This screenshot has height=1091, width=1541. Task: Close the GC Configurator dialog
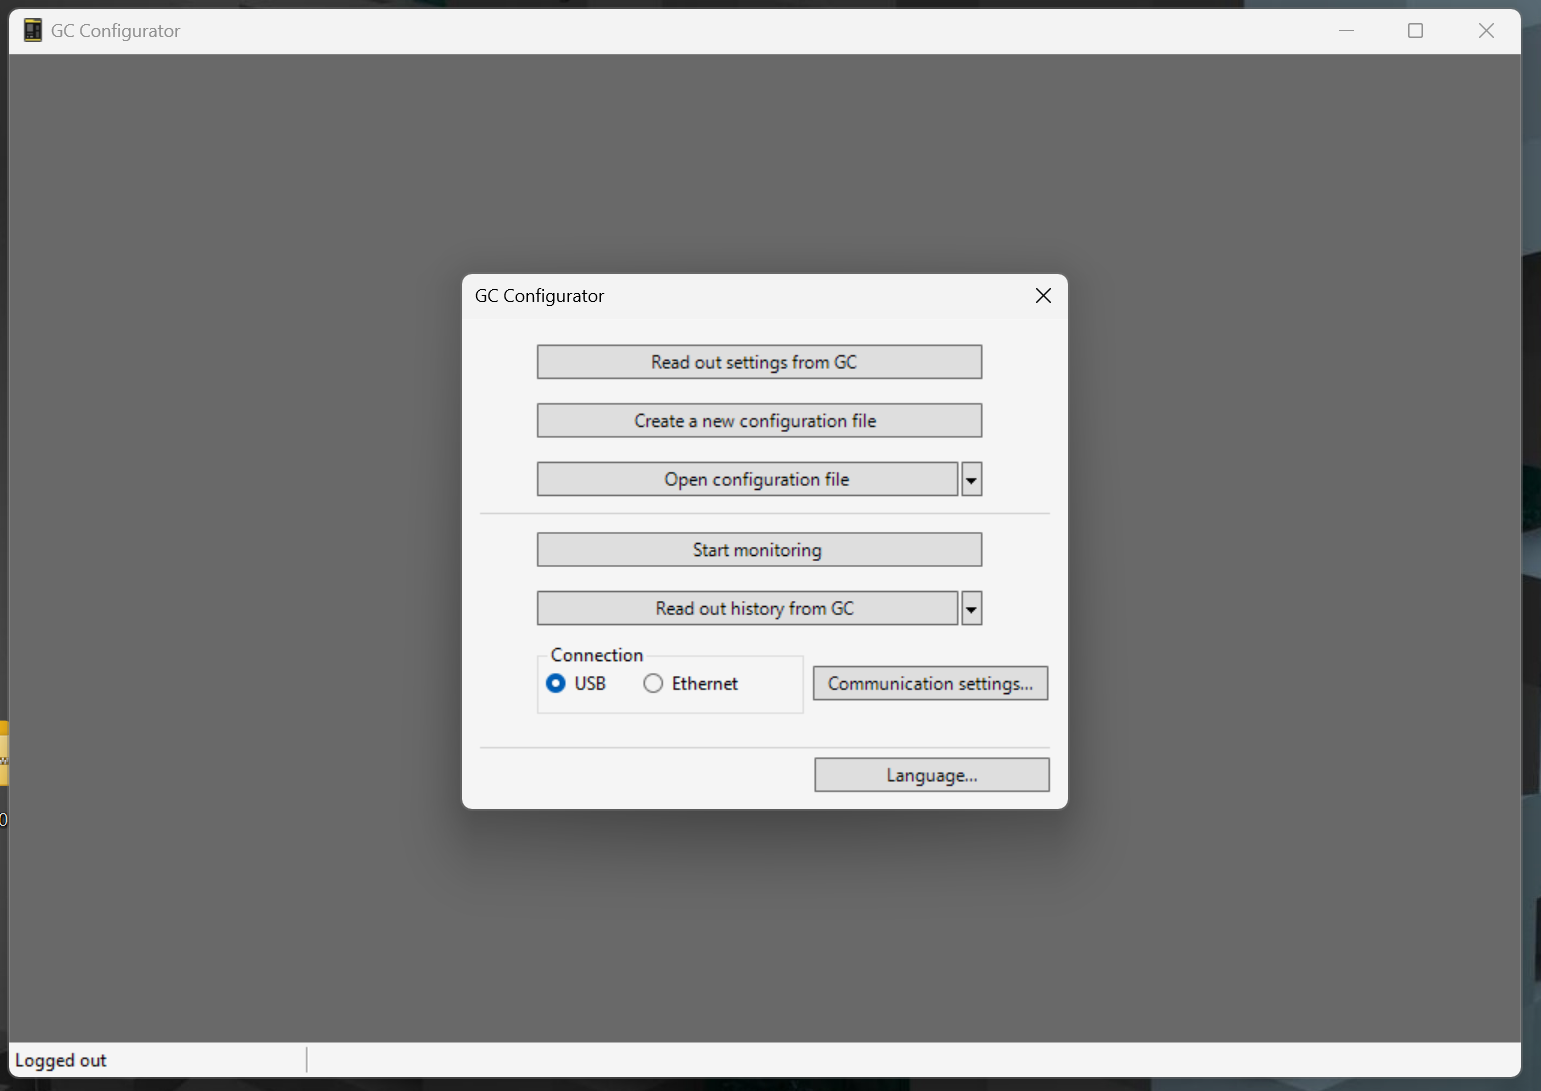(1043, 296)
